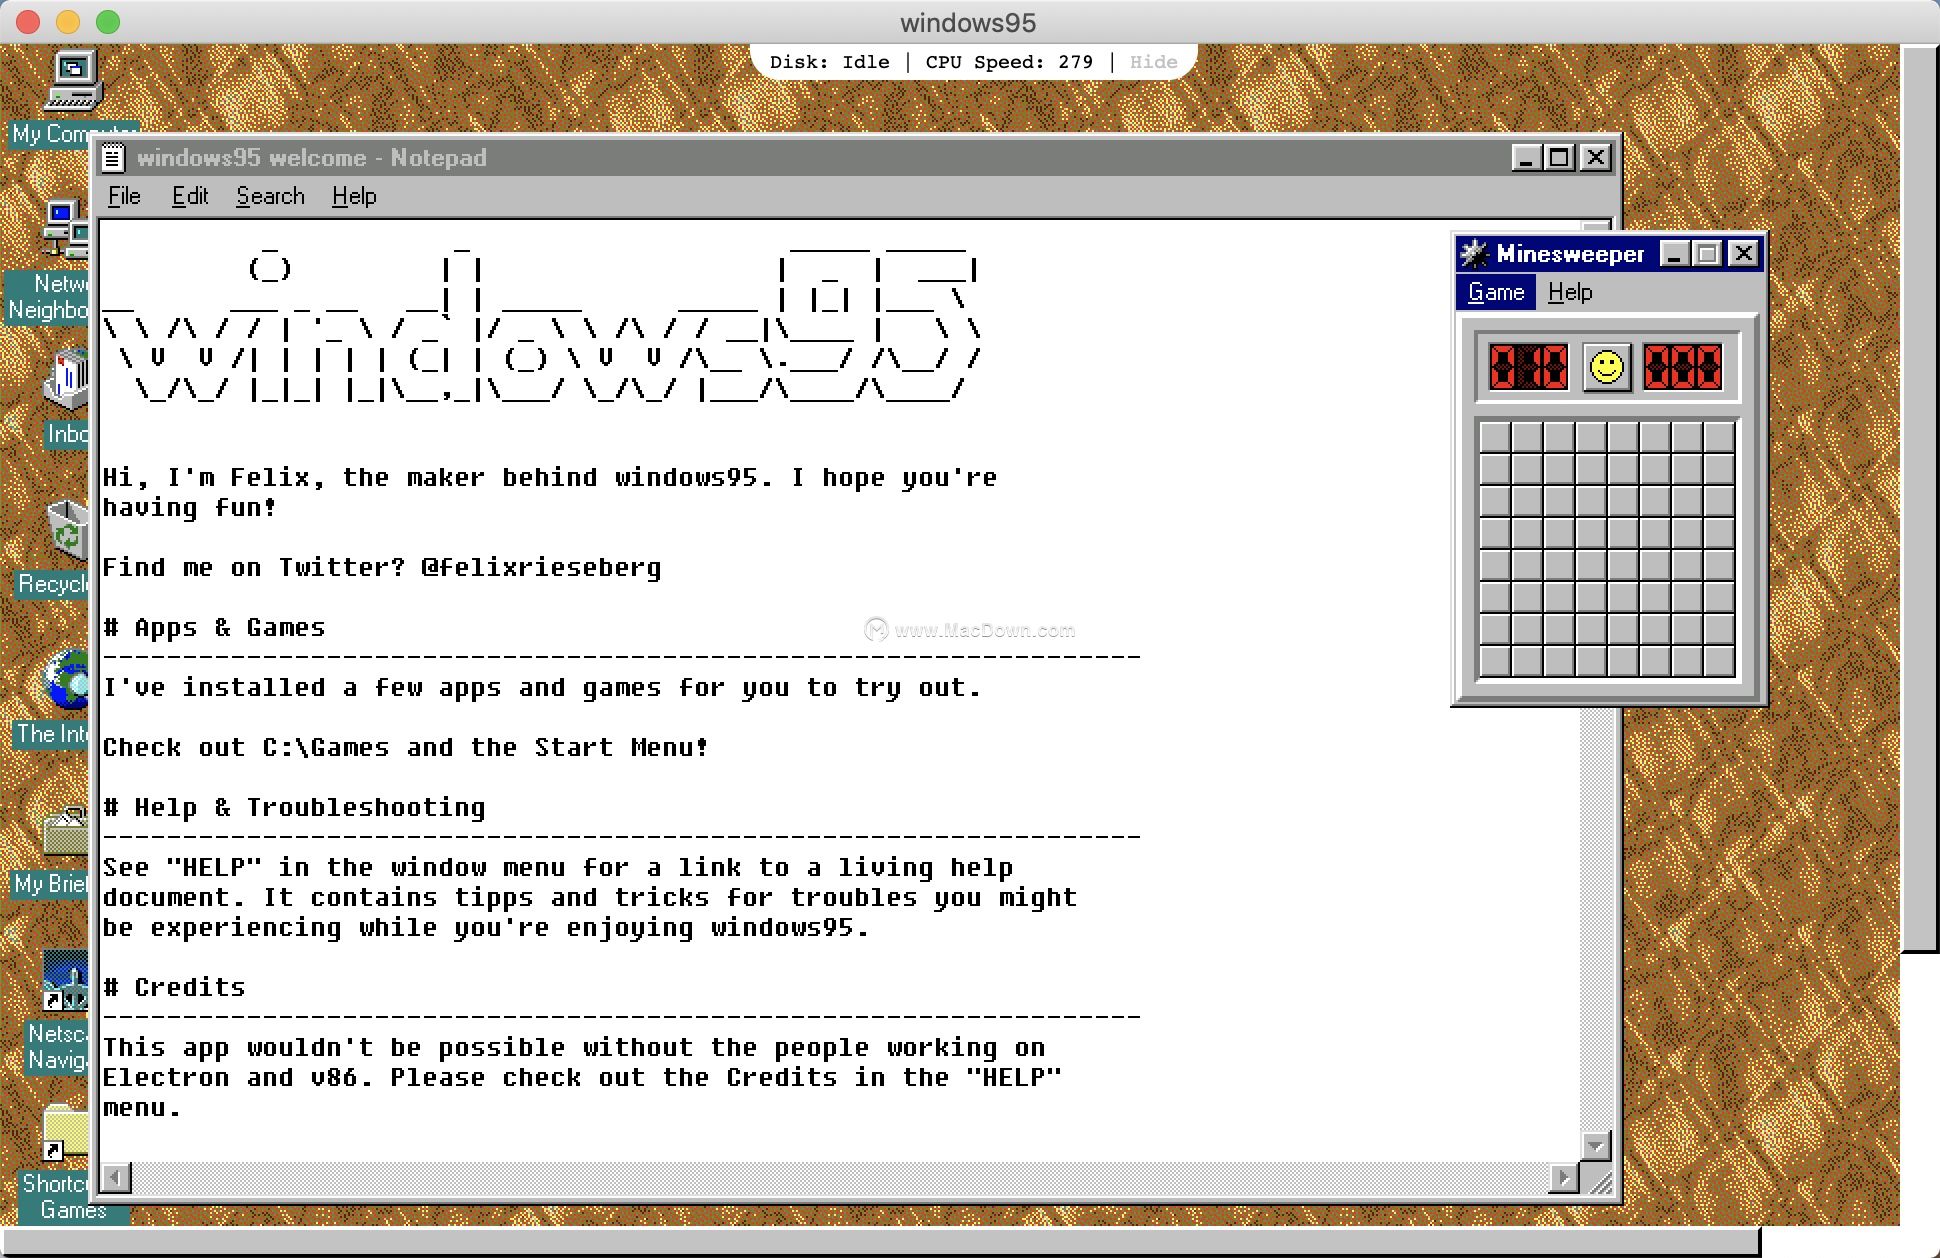Minimize the Minesweeper window
This screenshot has height=1258, width=1940.
(1674, 254)
